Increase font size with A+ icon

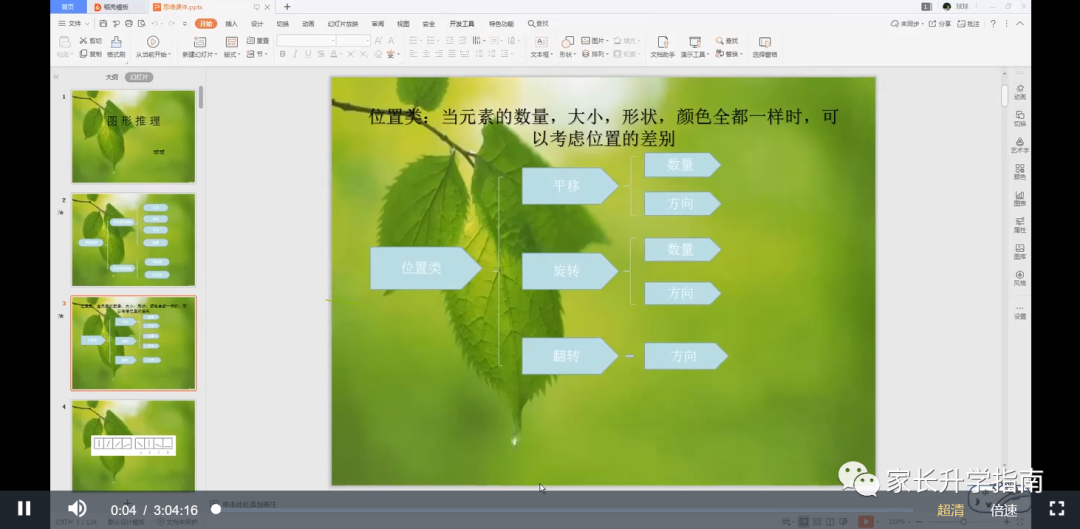tap(379, 41)
